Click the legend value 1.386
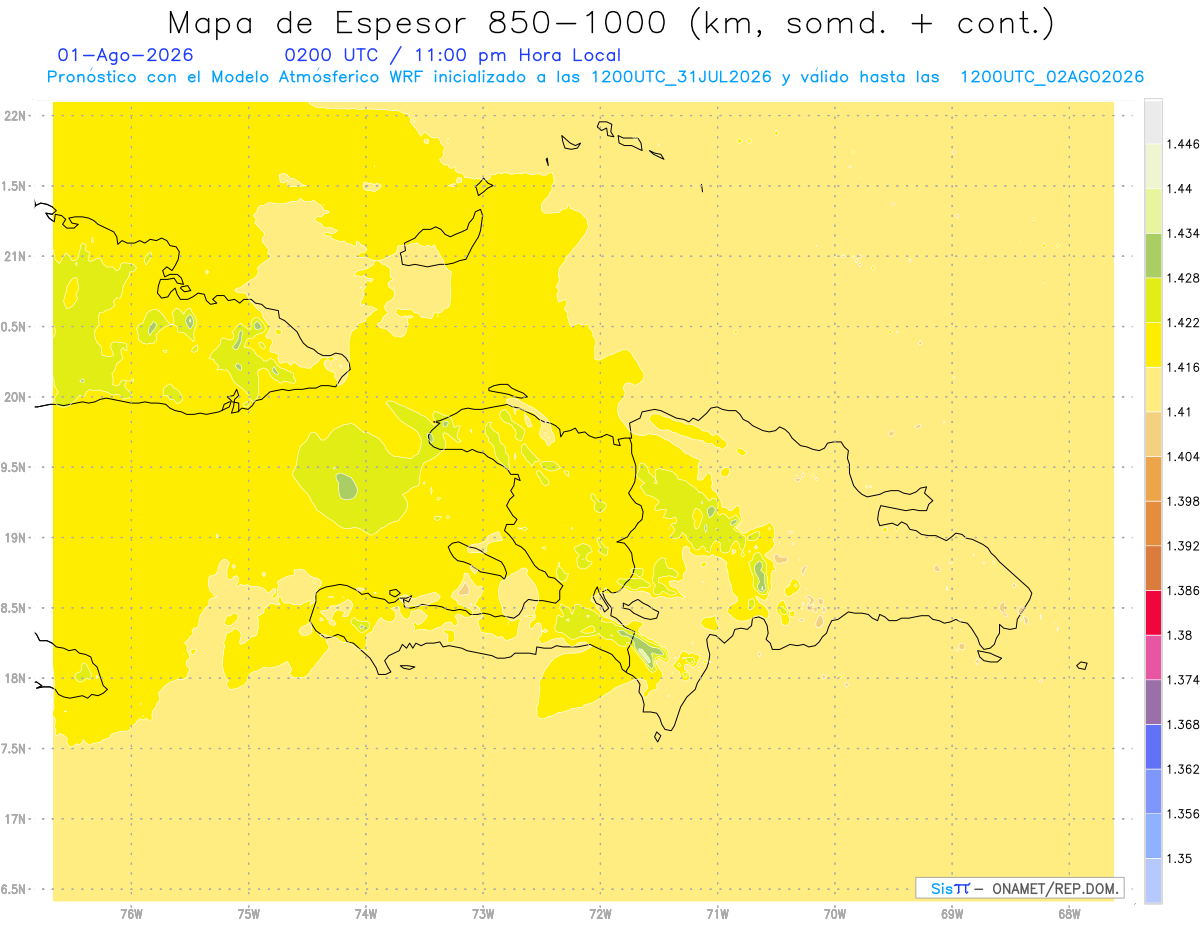Screen dimensions: 1200x927 point(1185,590)
